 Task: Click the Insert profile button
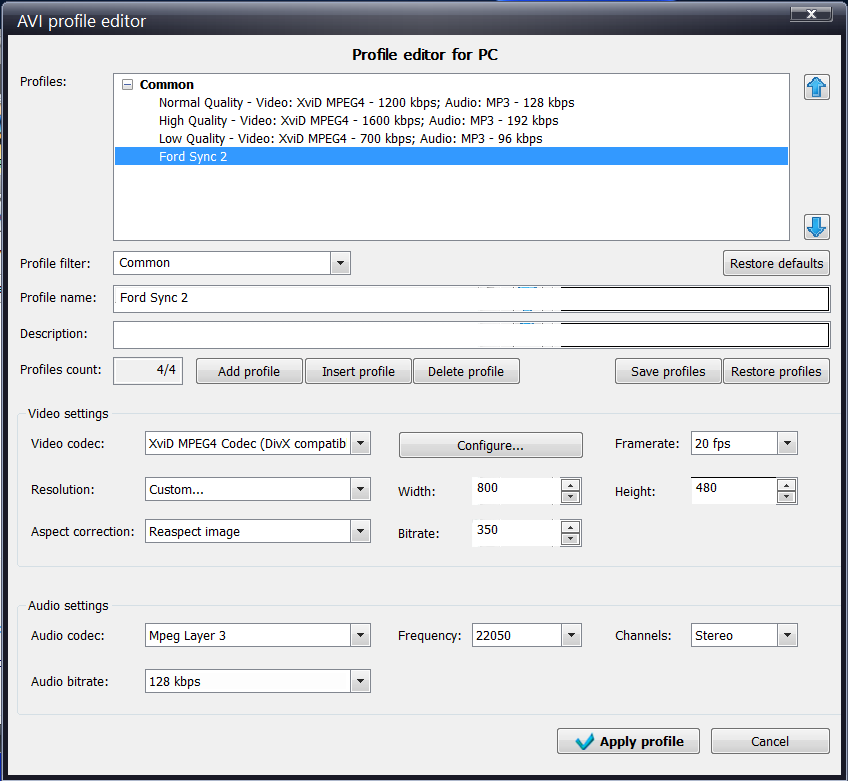tap(358, 372)
